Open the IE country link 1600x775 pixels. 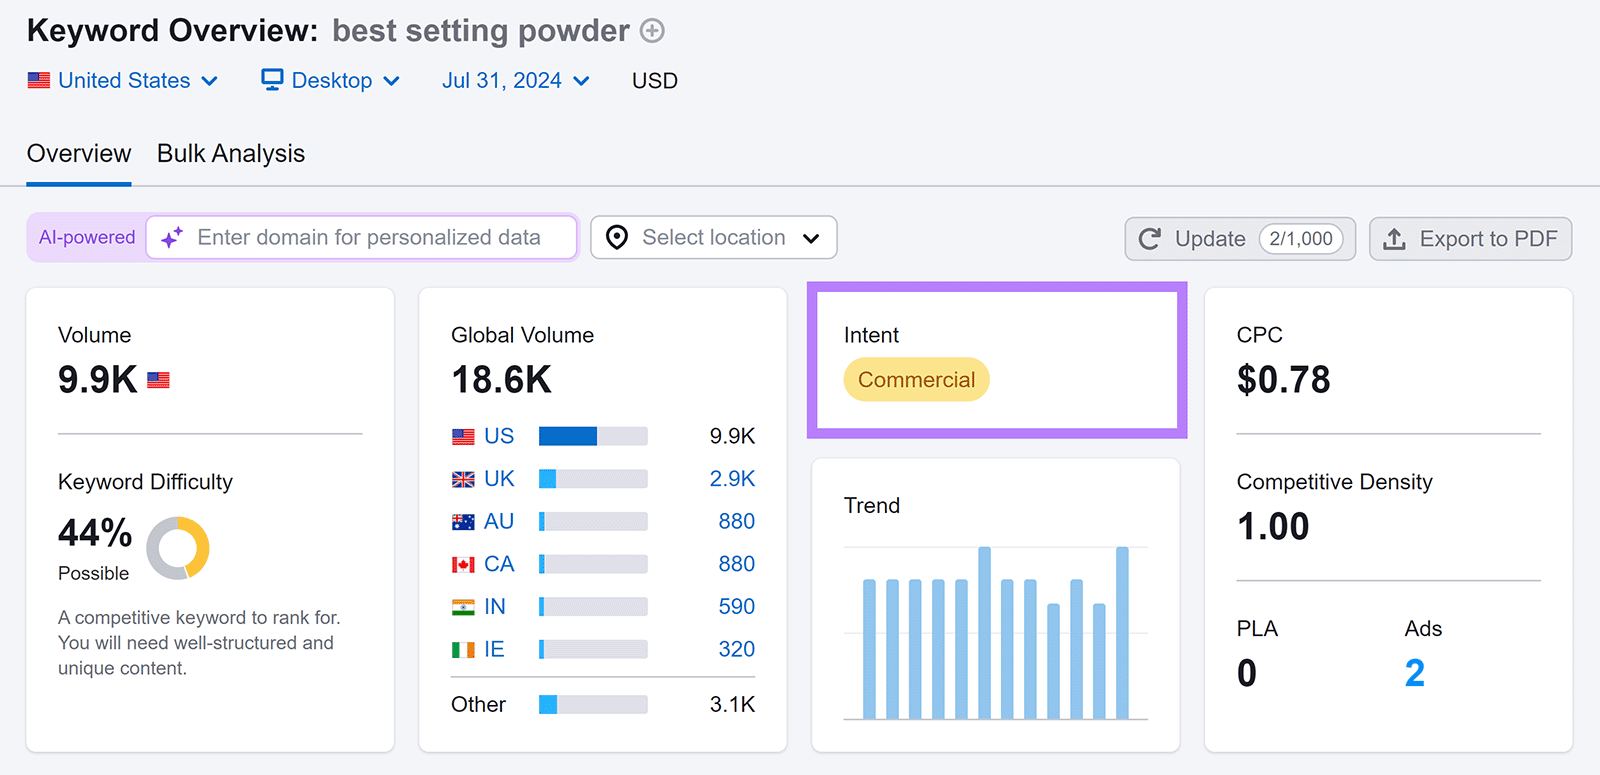(494, 649)
